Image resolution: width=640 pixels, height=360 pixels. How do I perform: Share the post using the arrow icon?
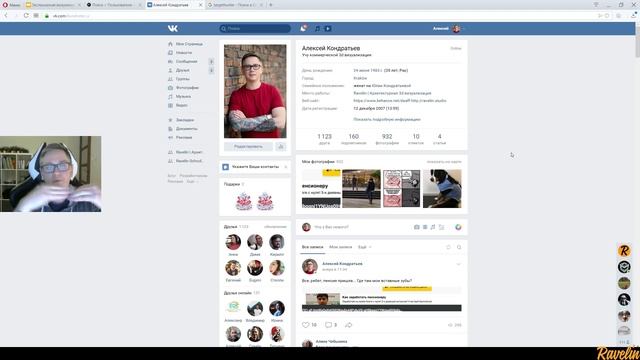point(348,325)
